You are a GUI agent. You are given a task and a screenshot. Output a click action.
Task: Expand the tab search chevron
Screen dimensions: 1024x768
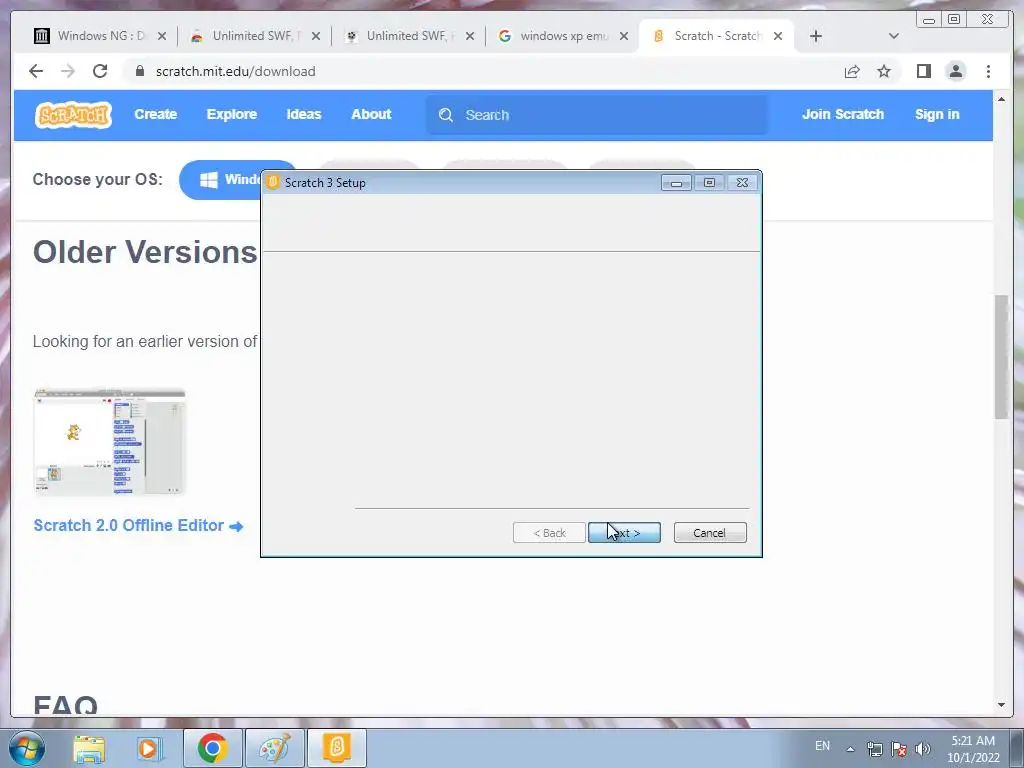point(893,36)
